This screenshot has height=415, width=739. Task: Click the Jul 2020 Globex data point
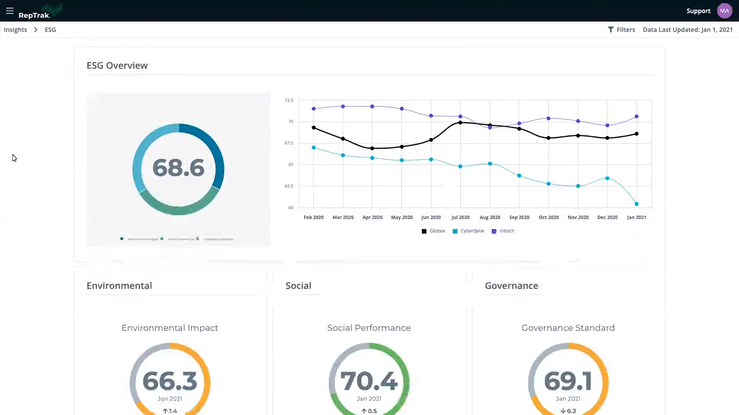click(x=460, y=122)
